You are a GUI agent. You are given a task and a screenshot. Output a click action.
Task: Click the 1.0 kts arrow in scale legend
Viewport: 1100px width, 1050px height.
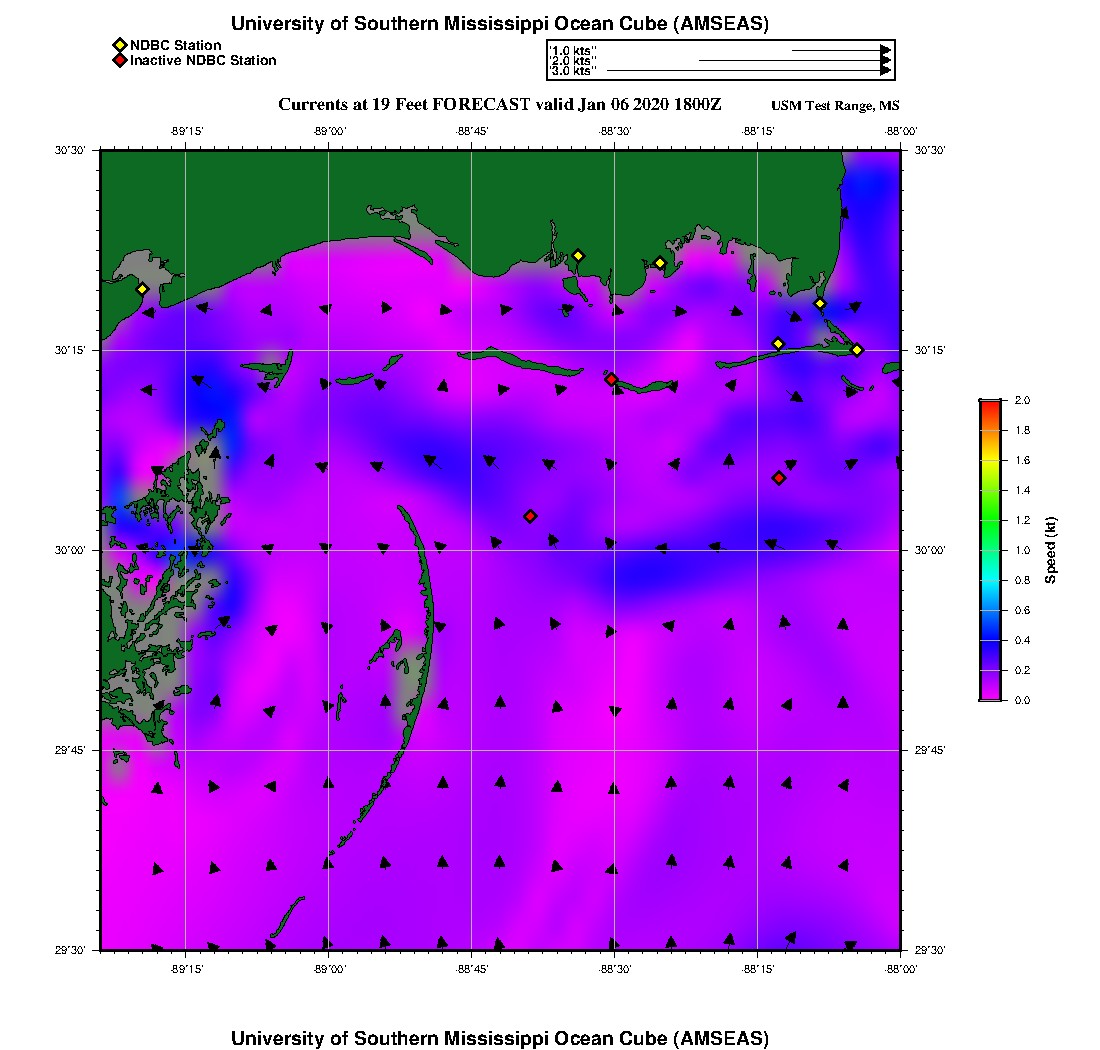click(x=840, y=49)
